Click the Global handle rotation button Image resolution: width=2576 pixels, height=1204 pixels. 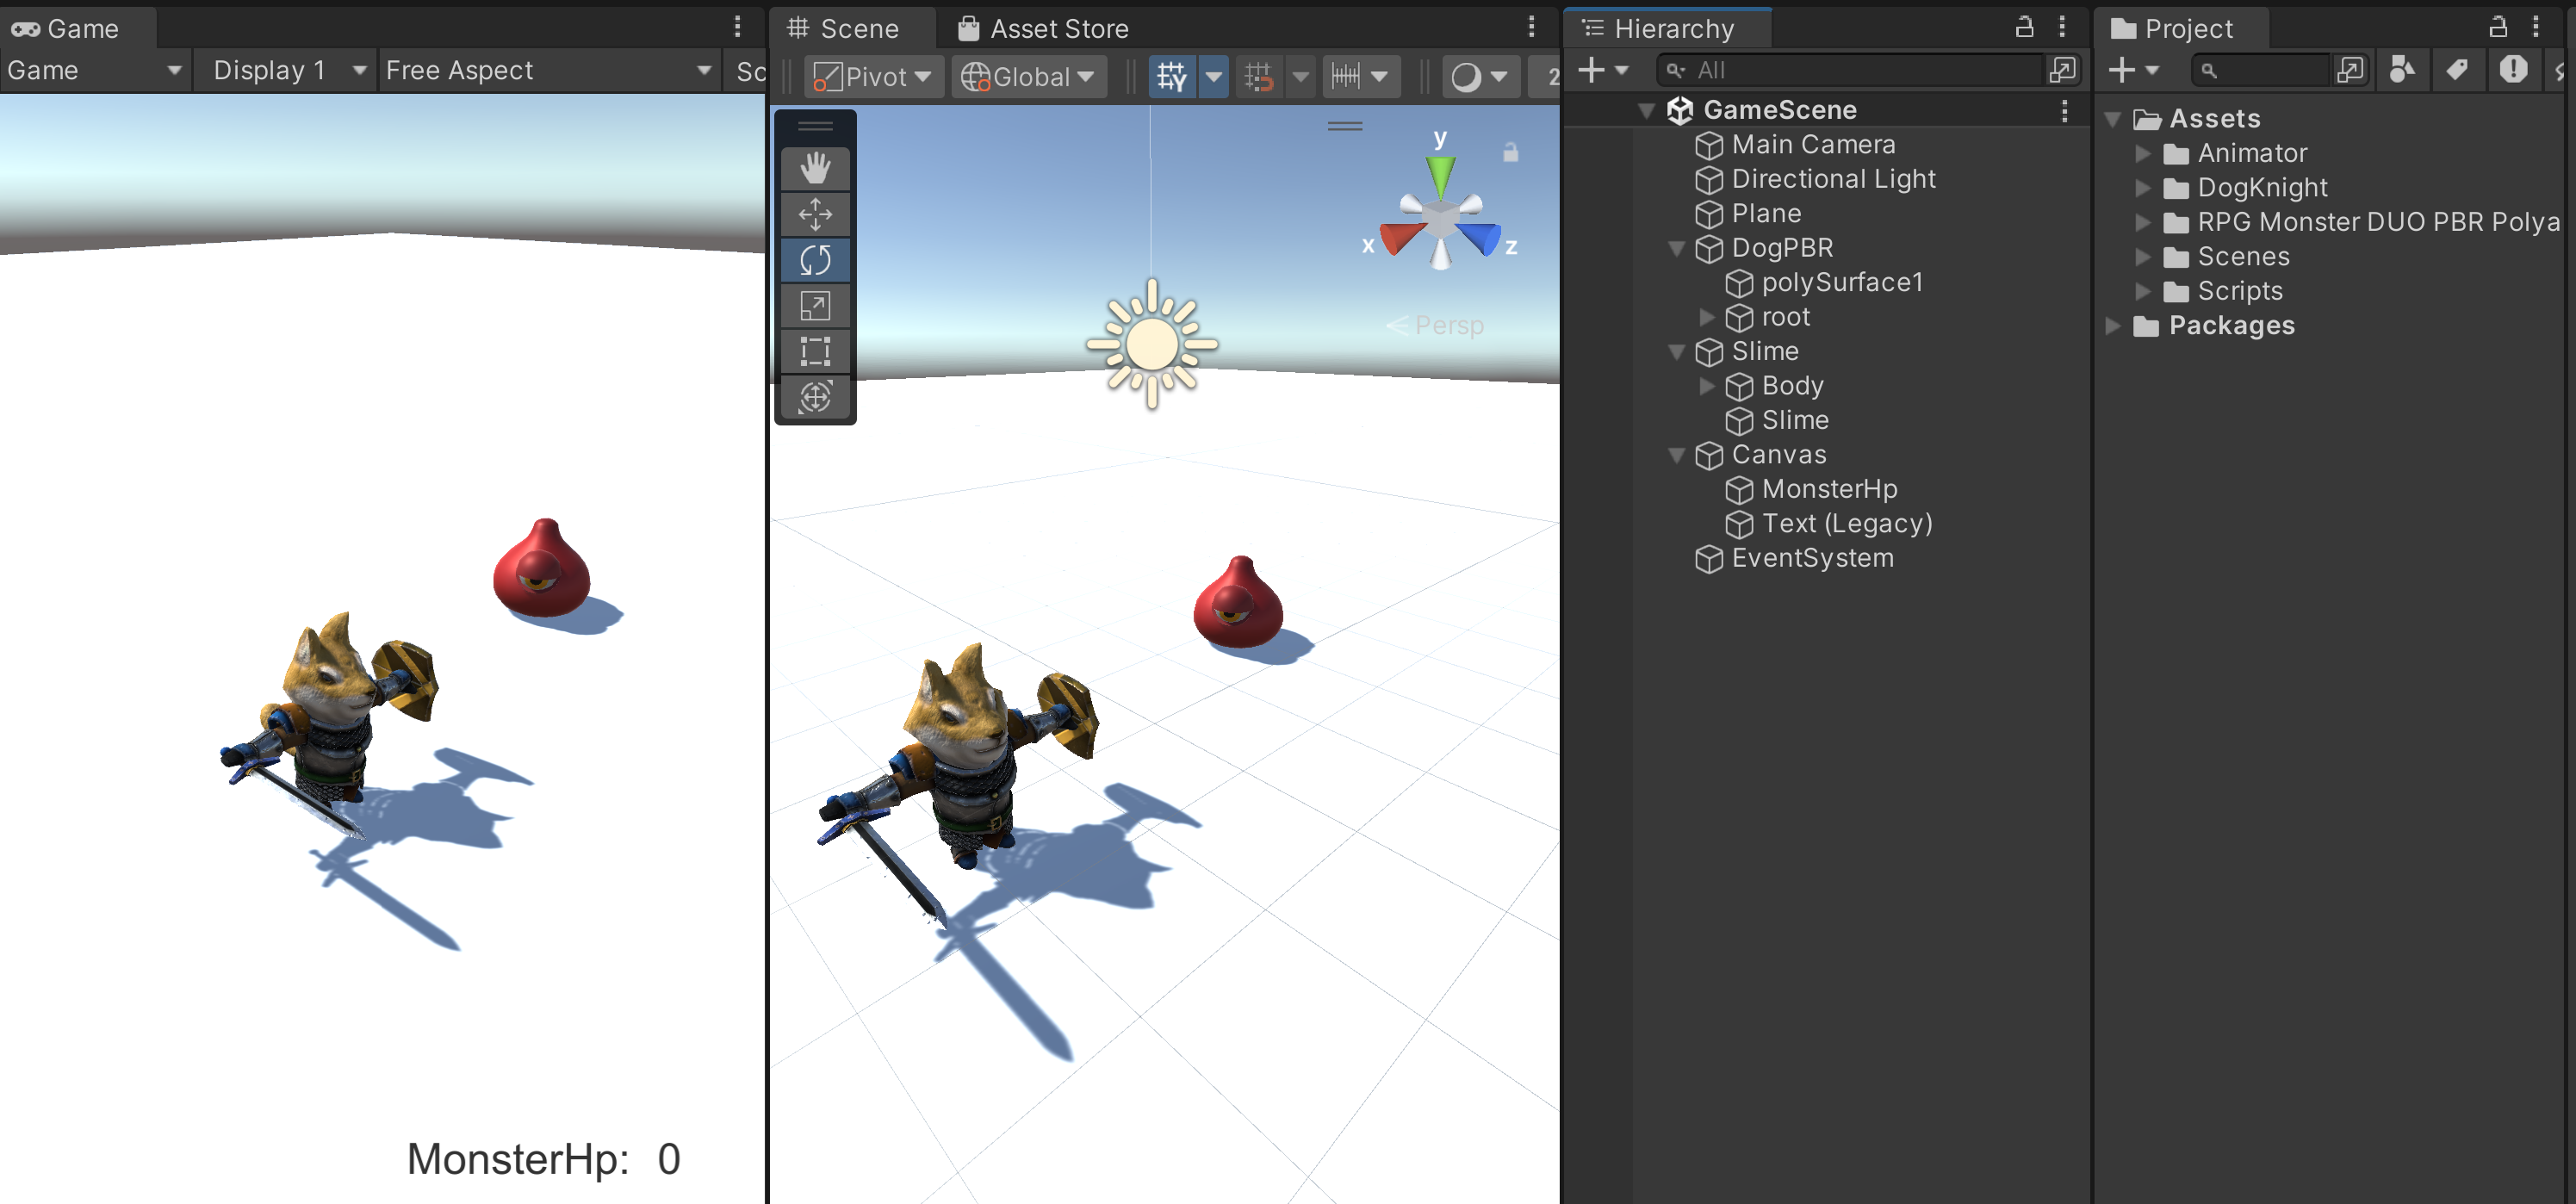coord(1029,76)
